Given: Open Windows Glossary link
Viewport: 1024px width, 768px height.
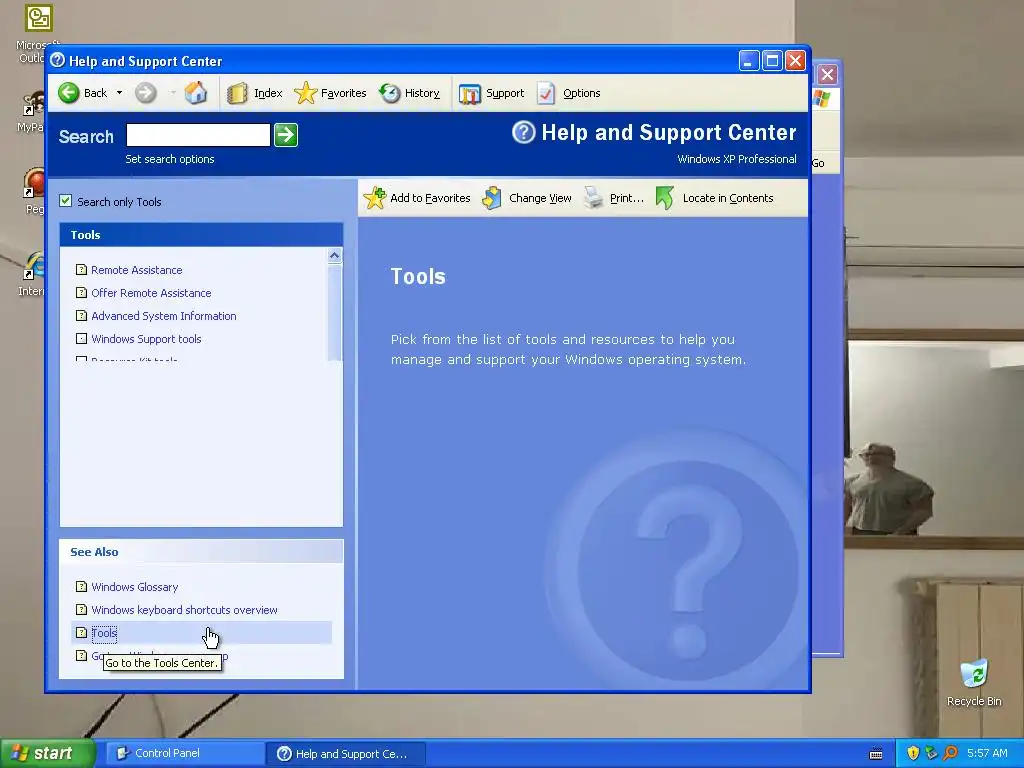Looking at the screenshot, I should coord(135,586).
